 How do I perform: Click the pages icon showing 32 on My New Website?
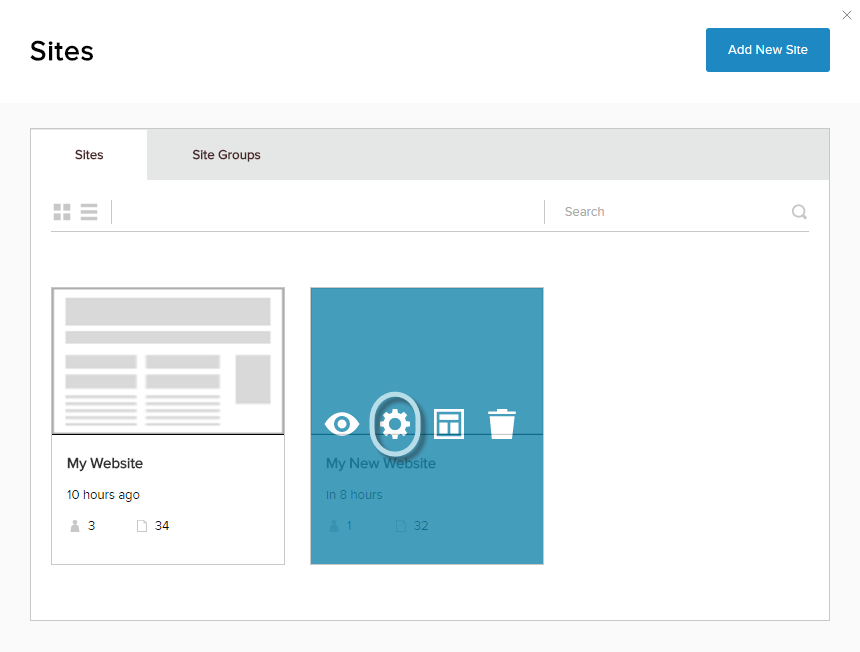(401, 526)
